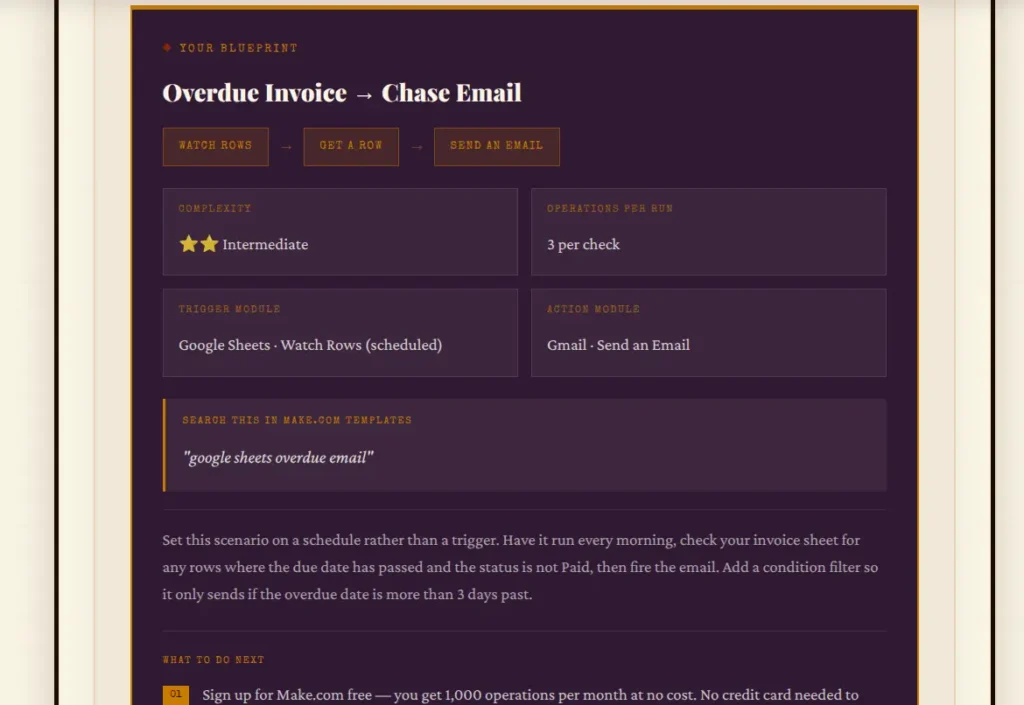Click the Your Blueprint label text

(x=238, y=48)
